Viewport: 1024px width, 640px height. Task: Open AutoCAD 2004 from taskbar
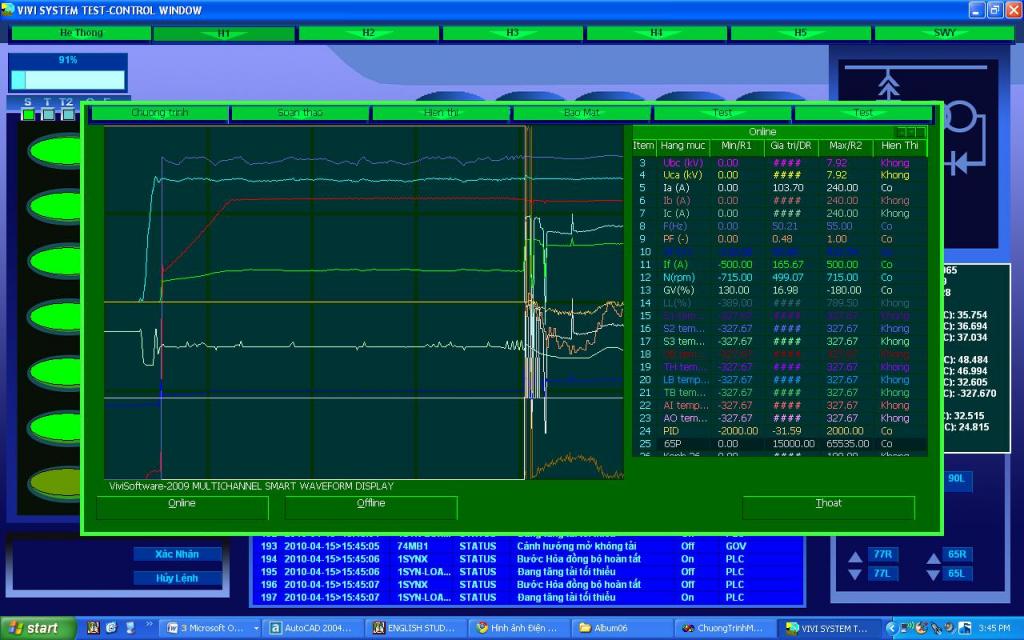coord(313,628)
